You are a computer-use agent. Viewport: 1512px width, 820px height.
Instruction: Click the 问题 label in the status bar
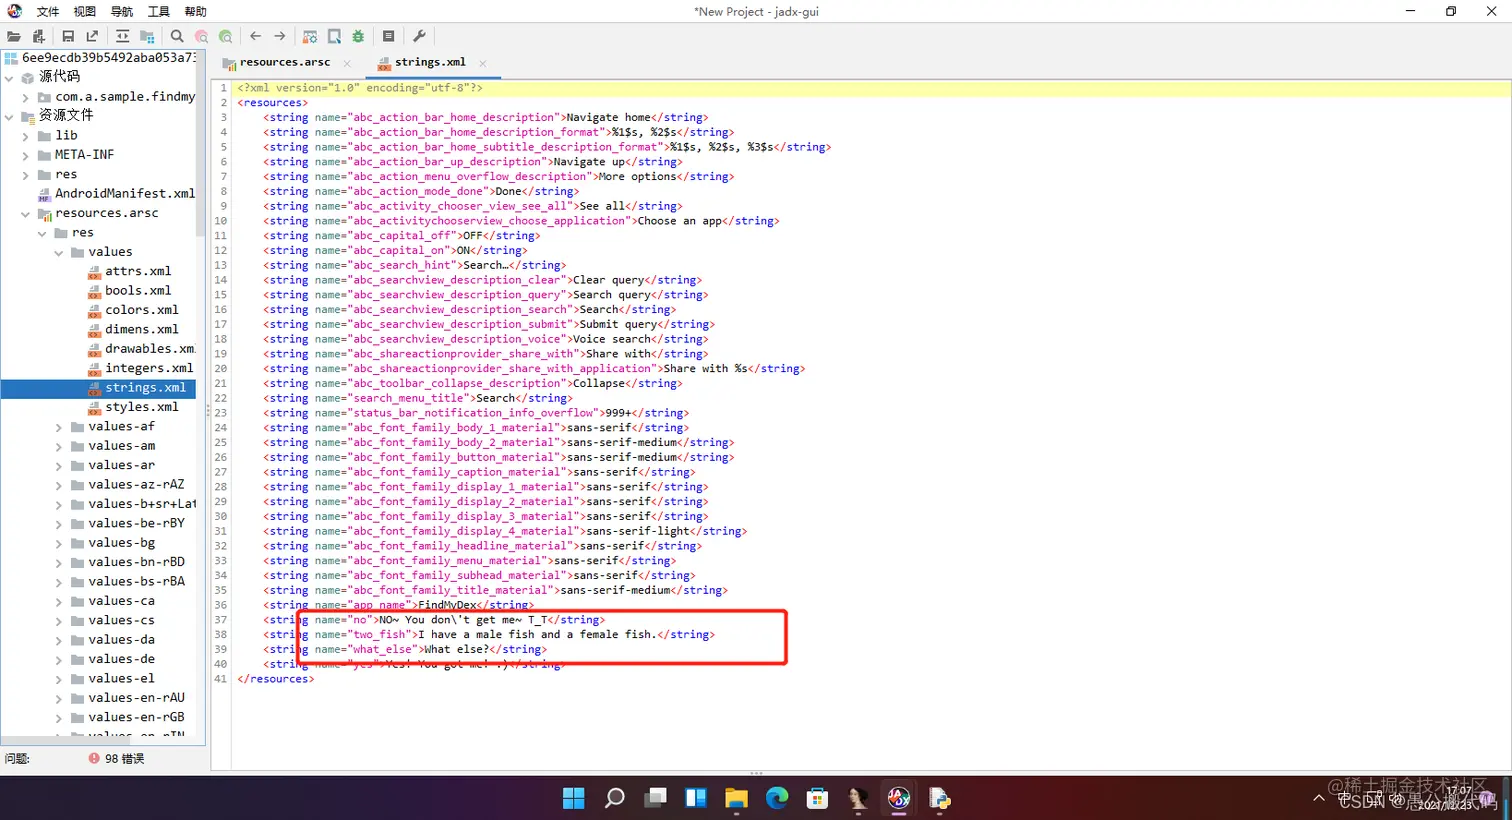point(17,759)
